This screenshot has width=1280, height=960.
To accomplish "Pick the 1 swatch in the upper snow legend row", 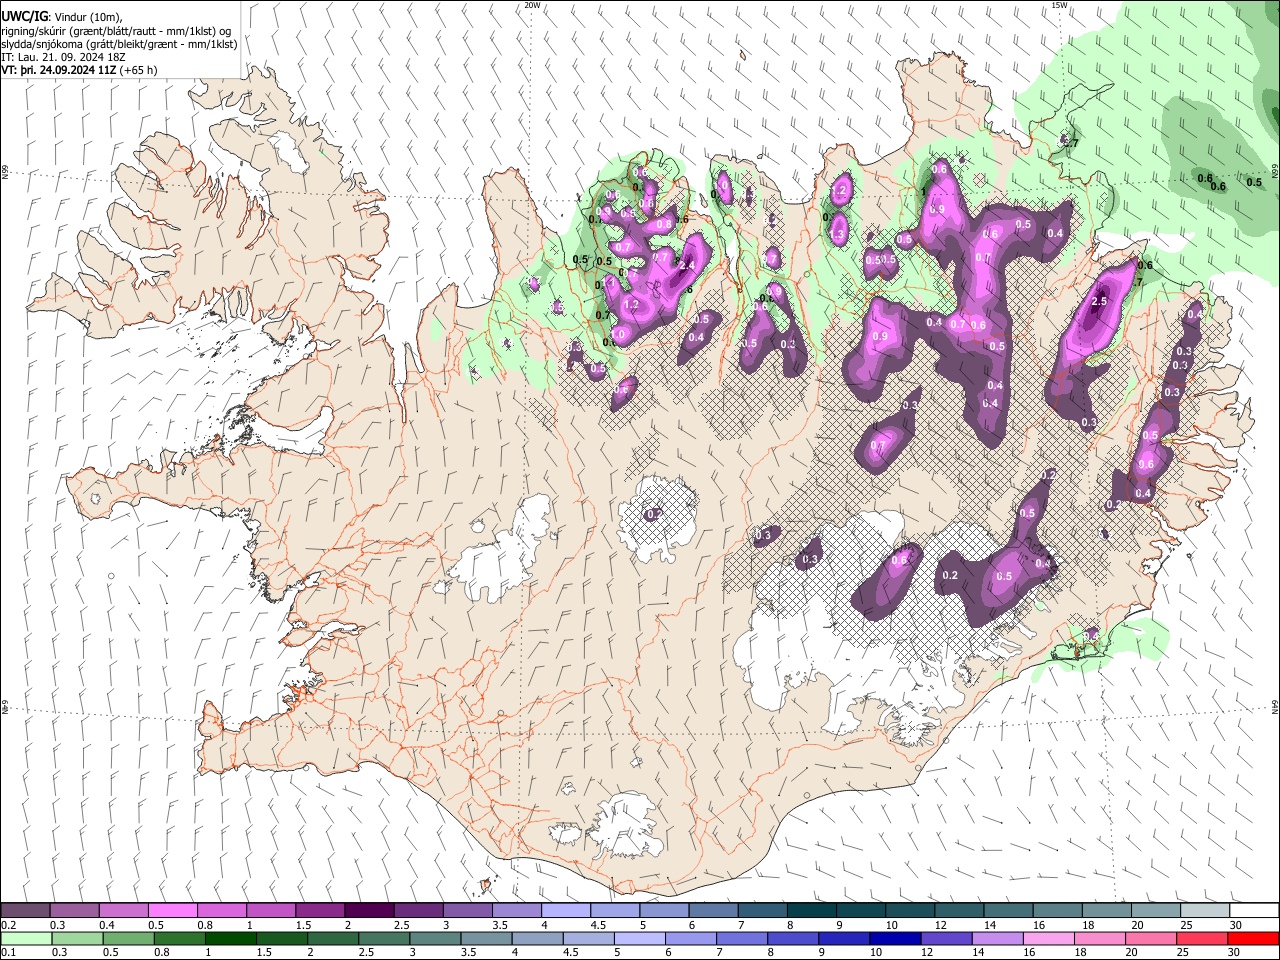I will (x=270, y=910).
